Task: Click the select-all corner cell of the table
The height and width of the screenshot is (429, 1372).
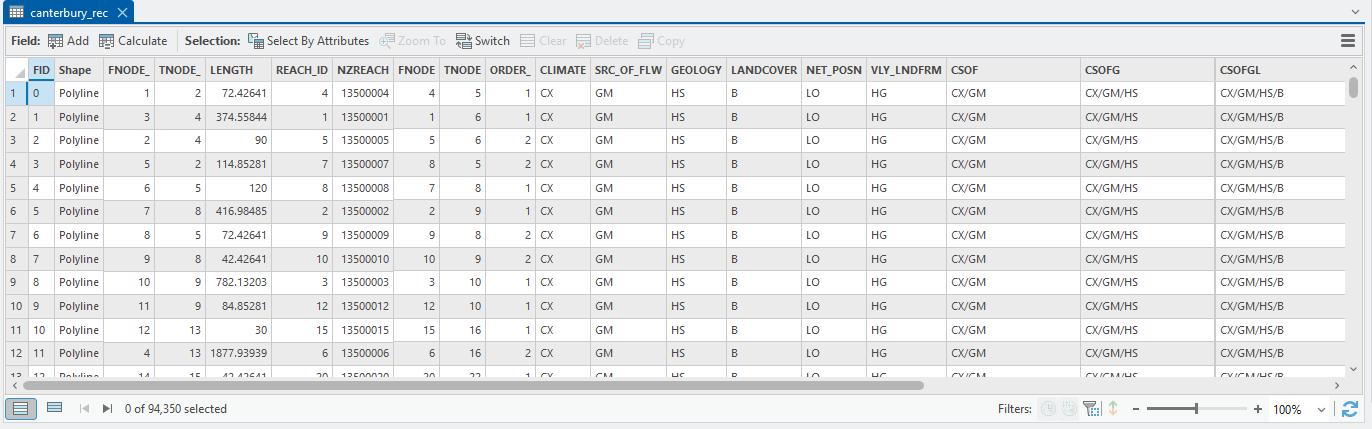Action: click(16, 70)
